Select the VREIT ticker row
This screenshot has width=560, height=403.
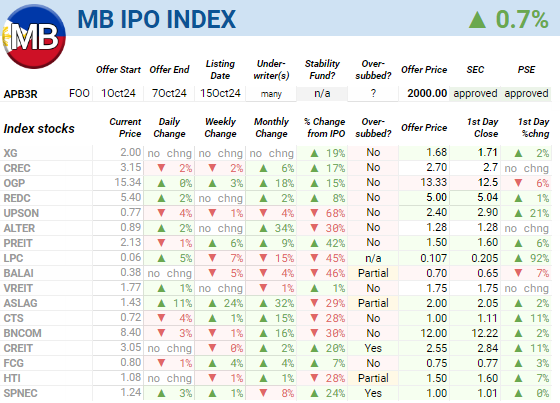click(18, 288)
